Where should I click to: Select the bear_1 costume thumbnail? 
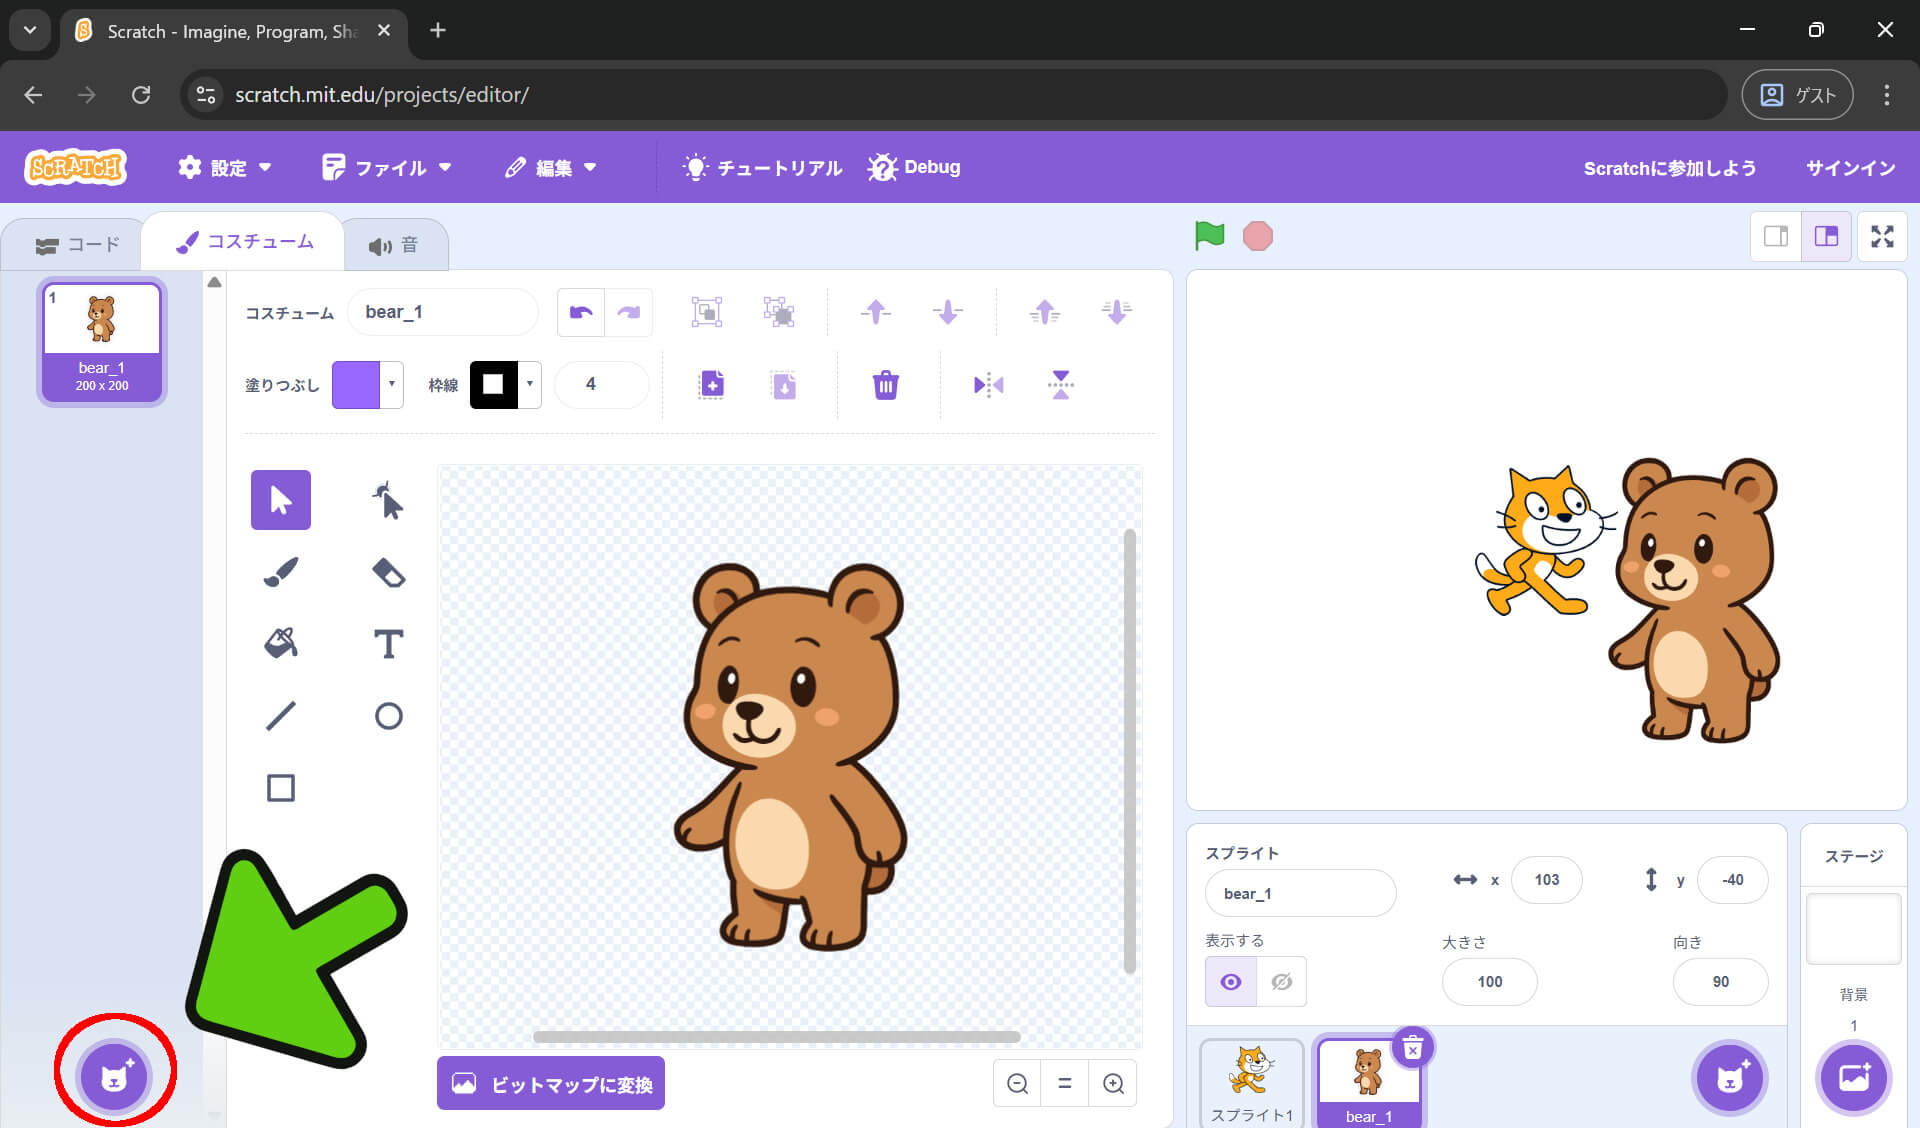point(102,342)
